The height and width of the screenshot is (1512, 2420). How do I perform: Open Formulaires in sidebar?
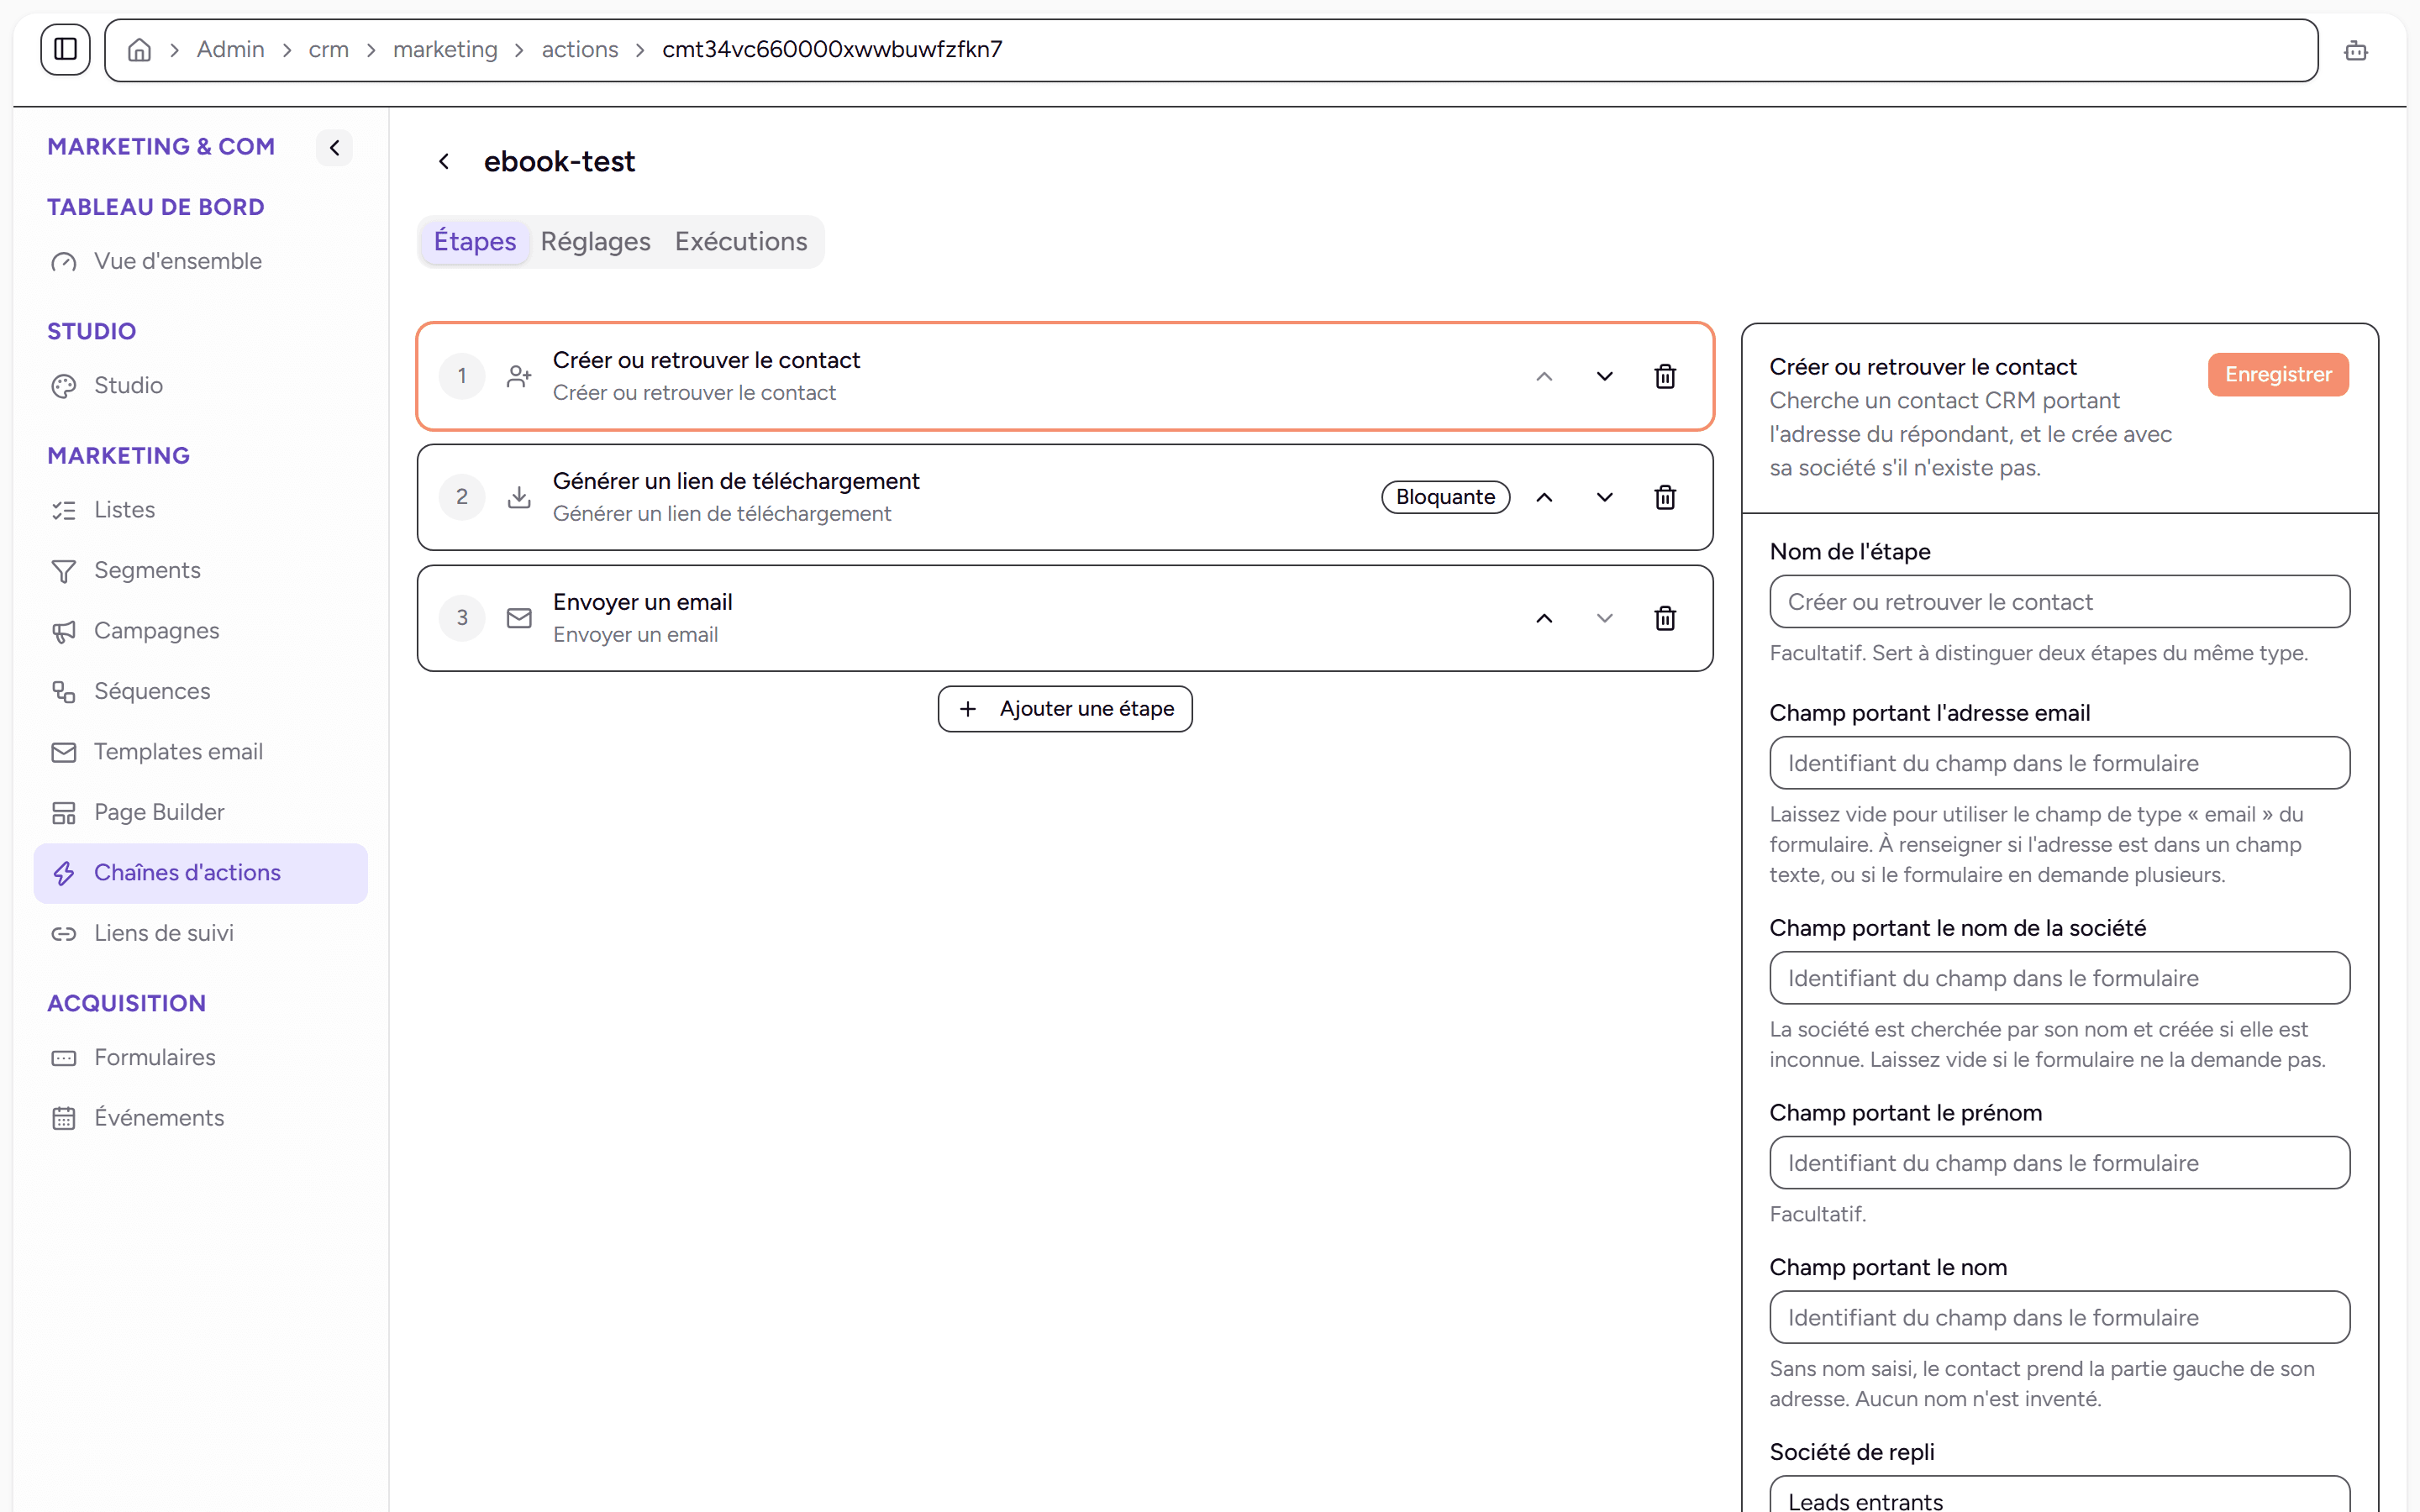(200, 1057)
